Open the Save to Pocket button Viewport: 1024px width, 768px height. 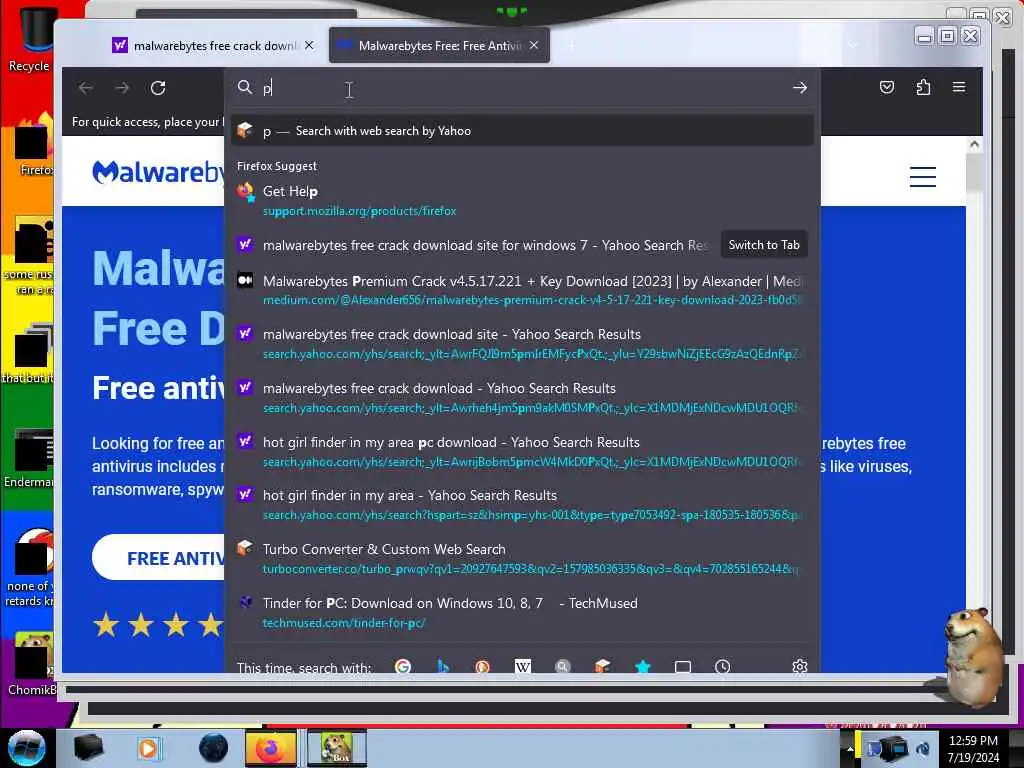886,88
